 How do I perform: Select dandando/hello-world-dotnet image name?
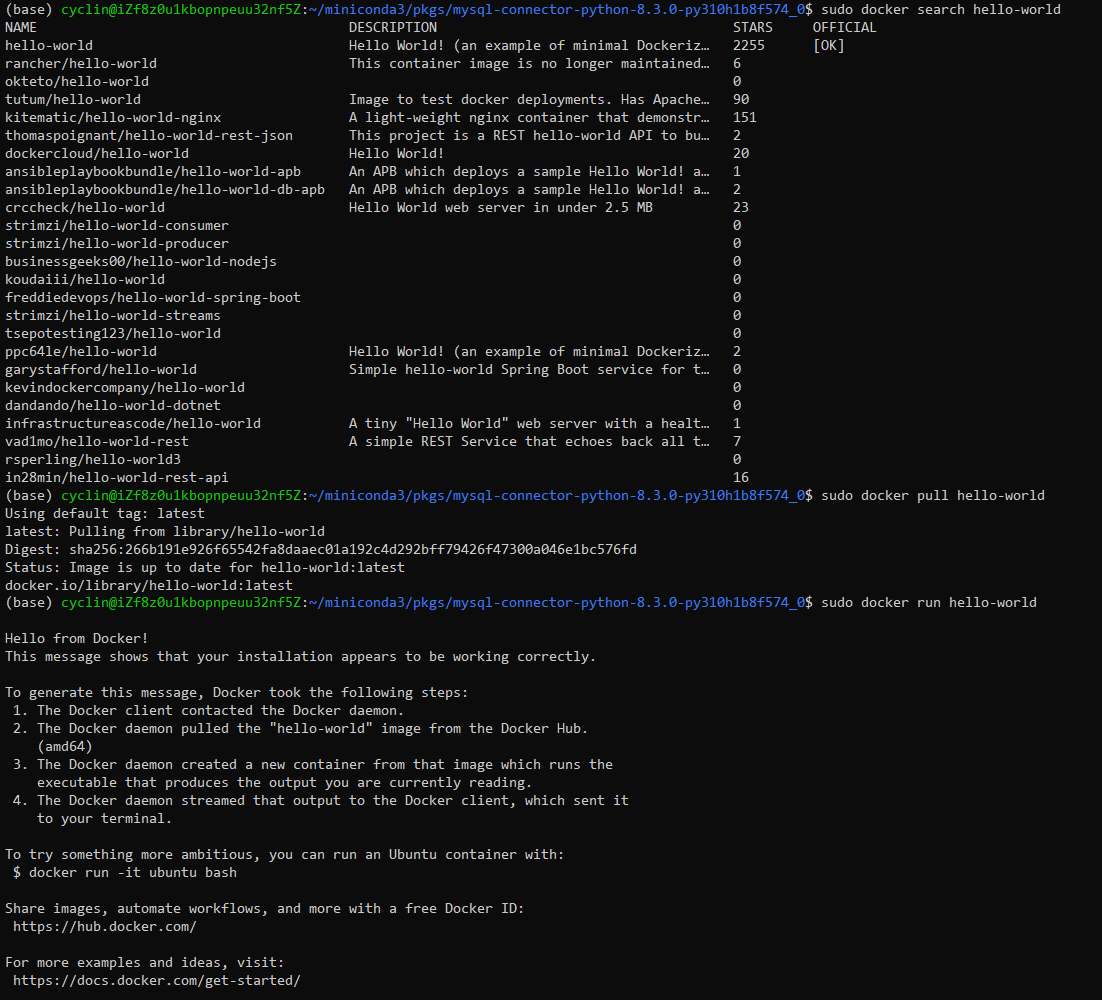point(113,405)
